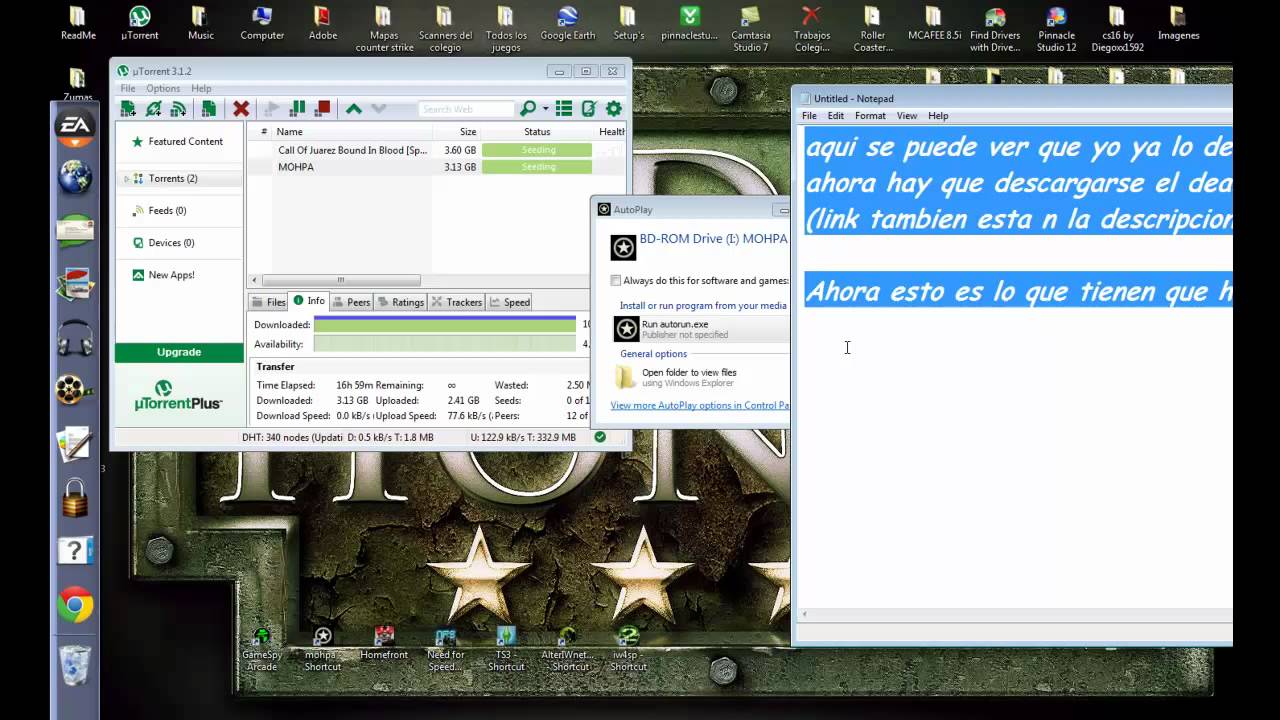Switch to the Ratings tab

pyautogui.click(x=400, y=302)
